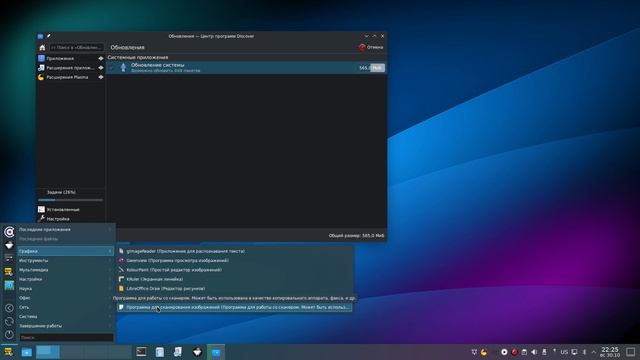This screenshot has width=640, height=360.
Task: Click the application launcher button on taskbar
Action: (8, 352)
